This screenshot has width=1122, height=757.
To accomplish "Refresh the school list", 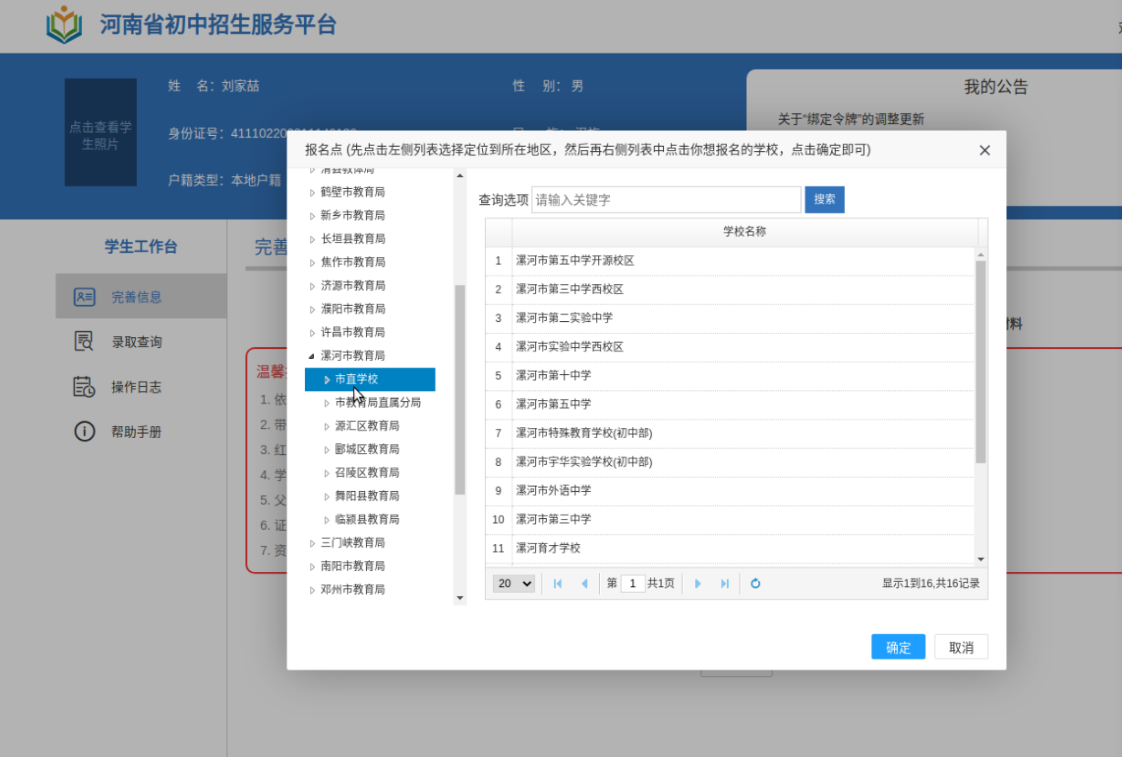I will [755, 584].
